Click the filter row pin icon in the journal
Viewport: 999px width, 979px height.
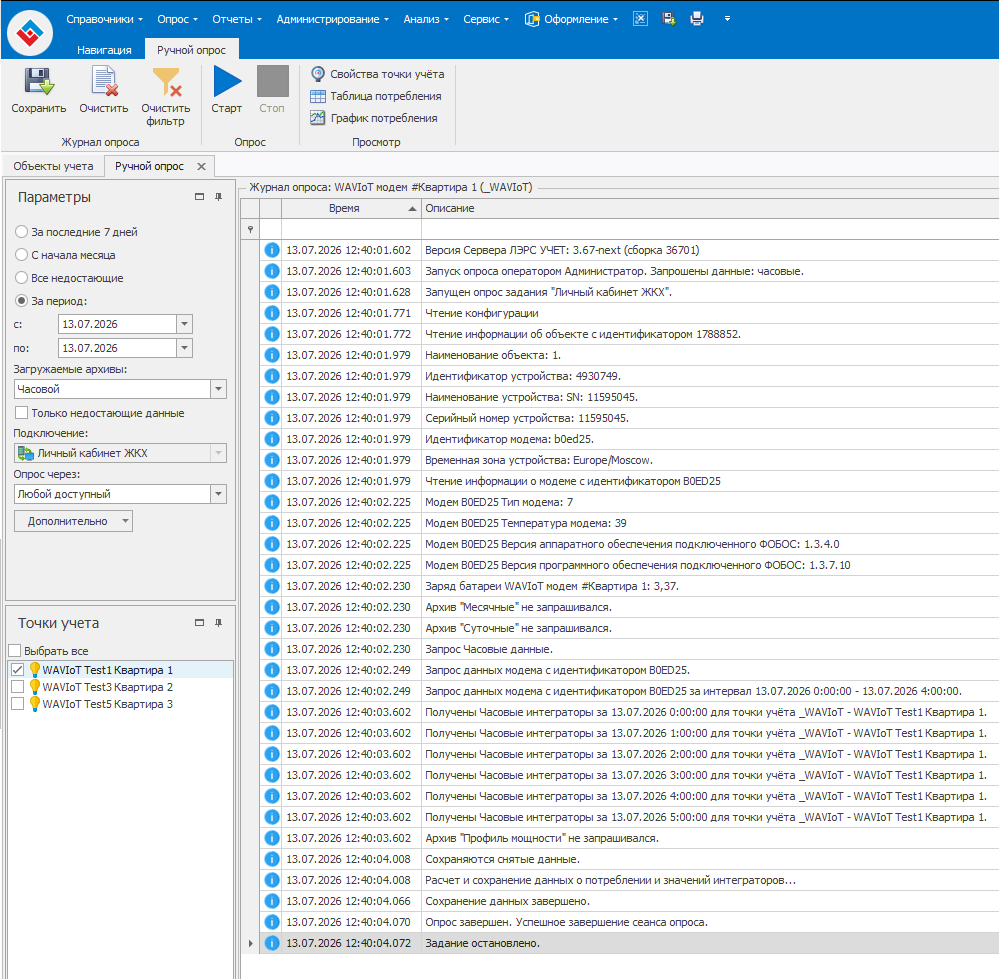tap(250, 229)
